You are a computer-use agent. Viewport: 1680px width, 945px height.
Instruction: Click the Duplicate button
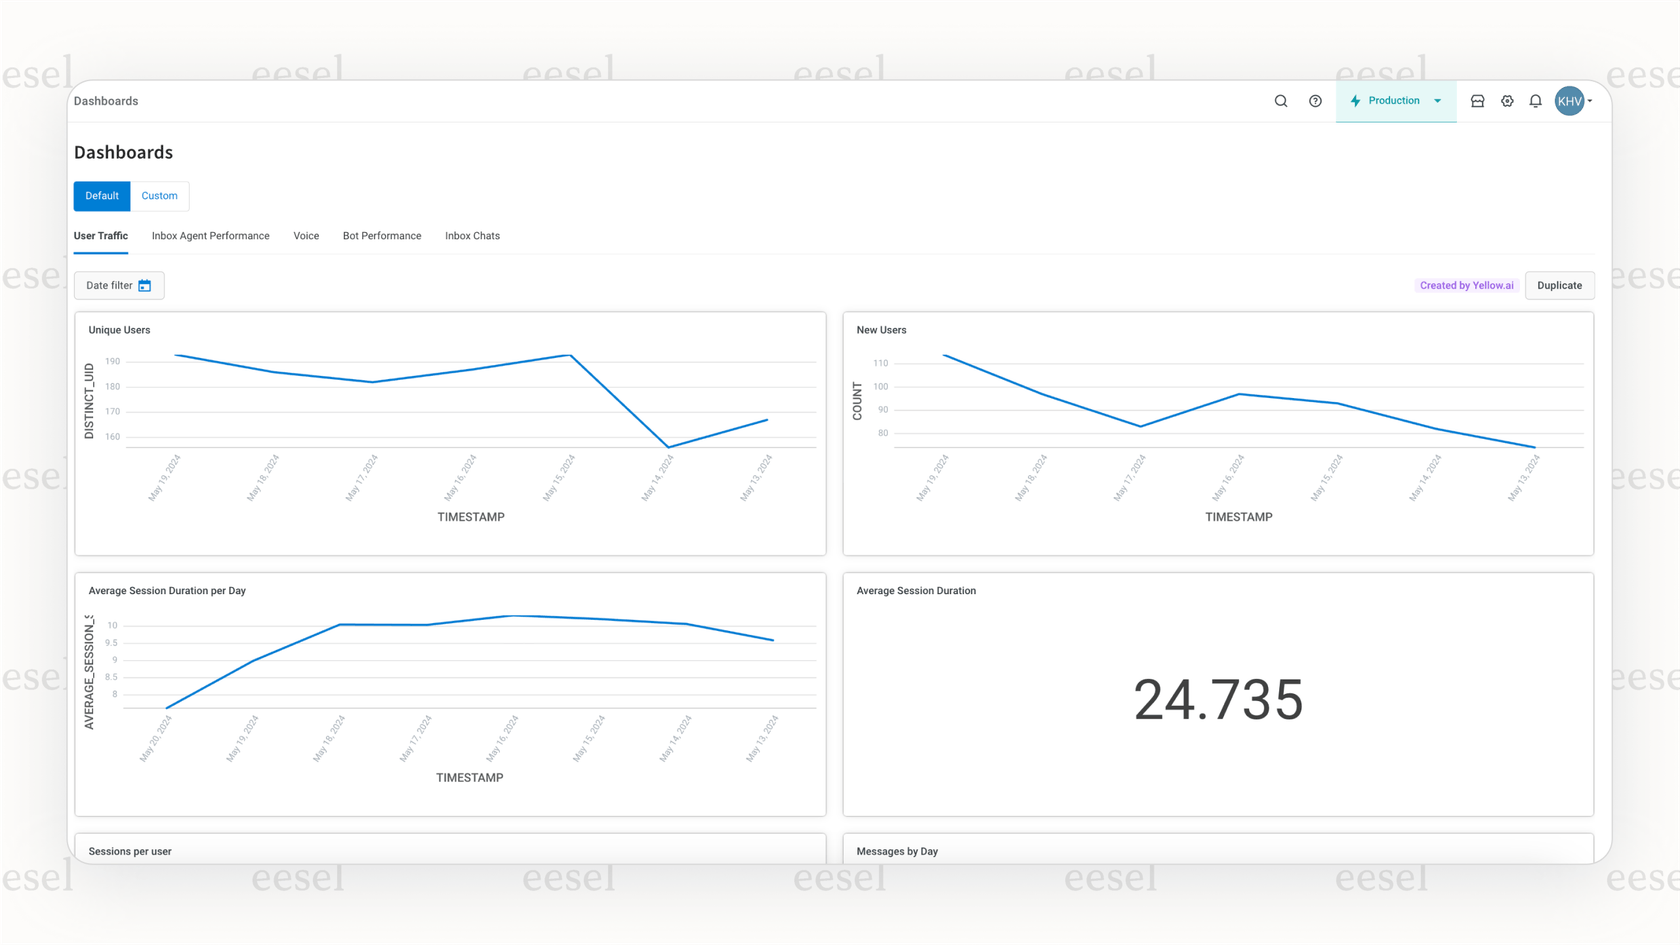click(x=1559, y=285)
